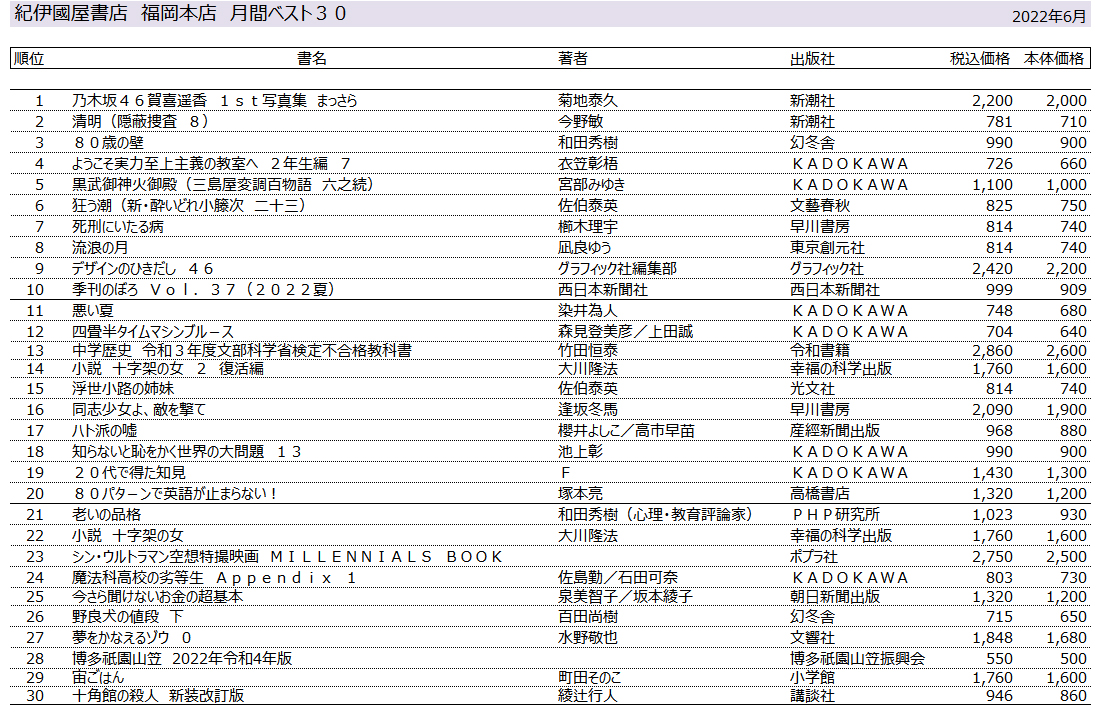Select title 悪い夏
Image resolution: width=1101 pixels, height=715 pixels.
93,310
